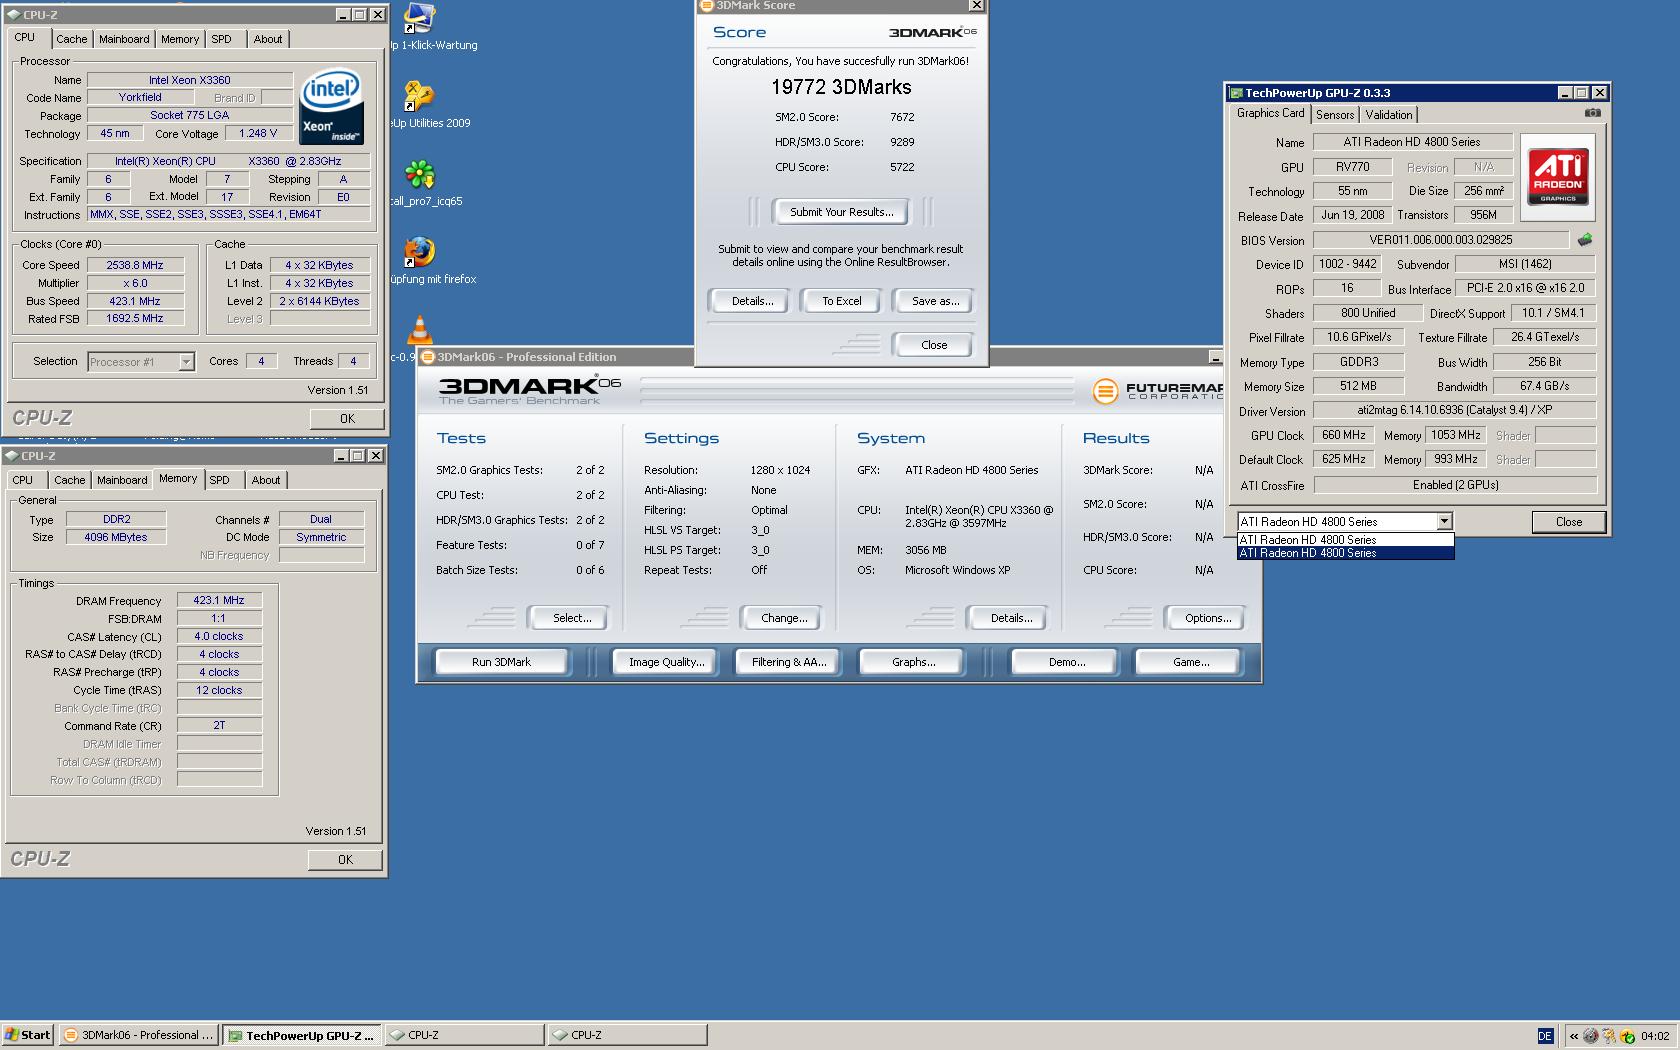This screenshot has width=1680, height=1050.
Task: Open the Firefox desktop shortcut icon
Action: [420, 252]
